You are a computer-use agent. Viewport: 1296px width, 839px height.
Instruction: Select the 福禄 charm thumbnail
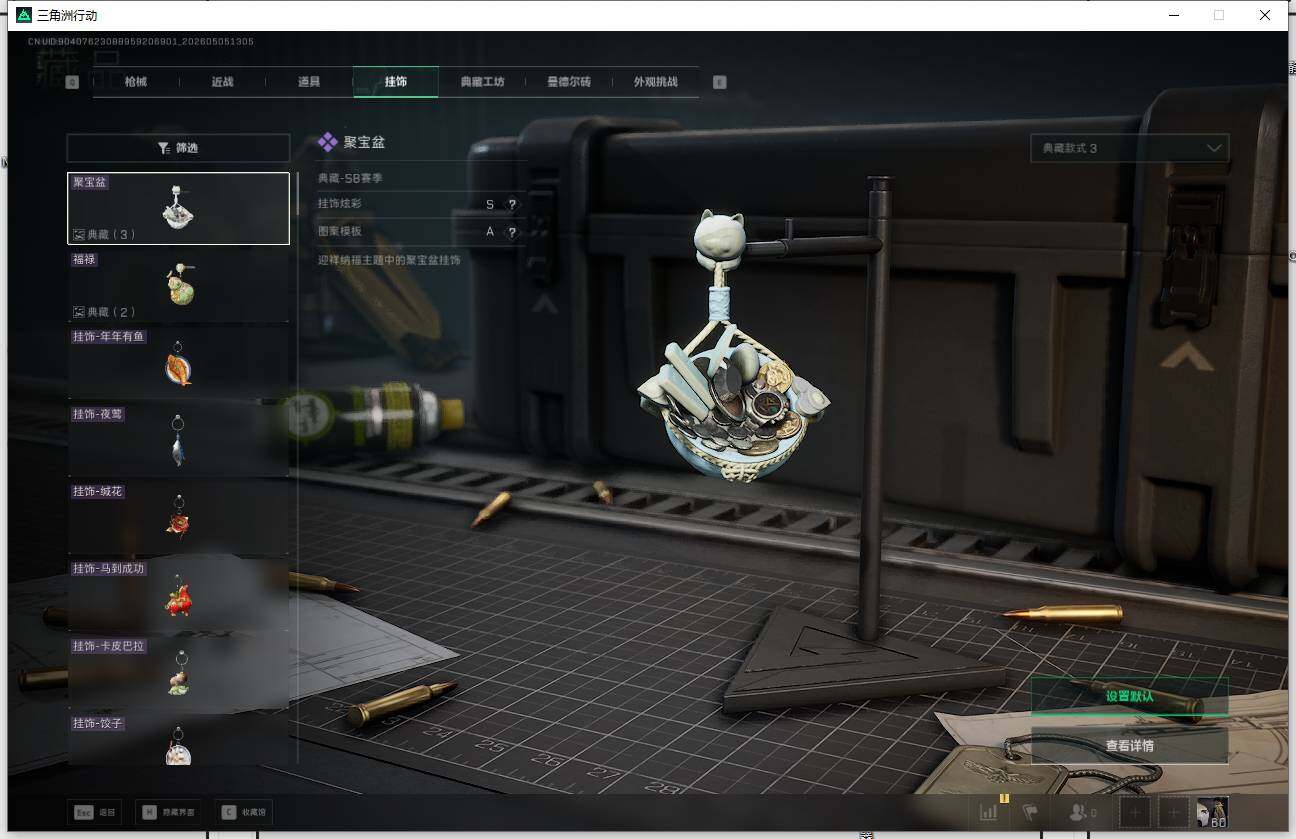pos(178,286)
